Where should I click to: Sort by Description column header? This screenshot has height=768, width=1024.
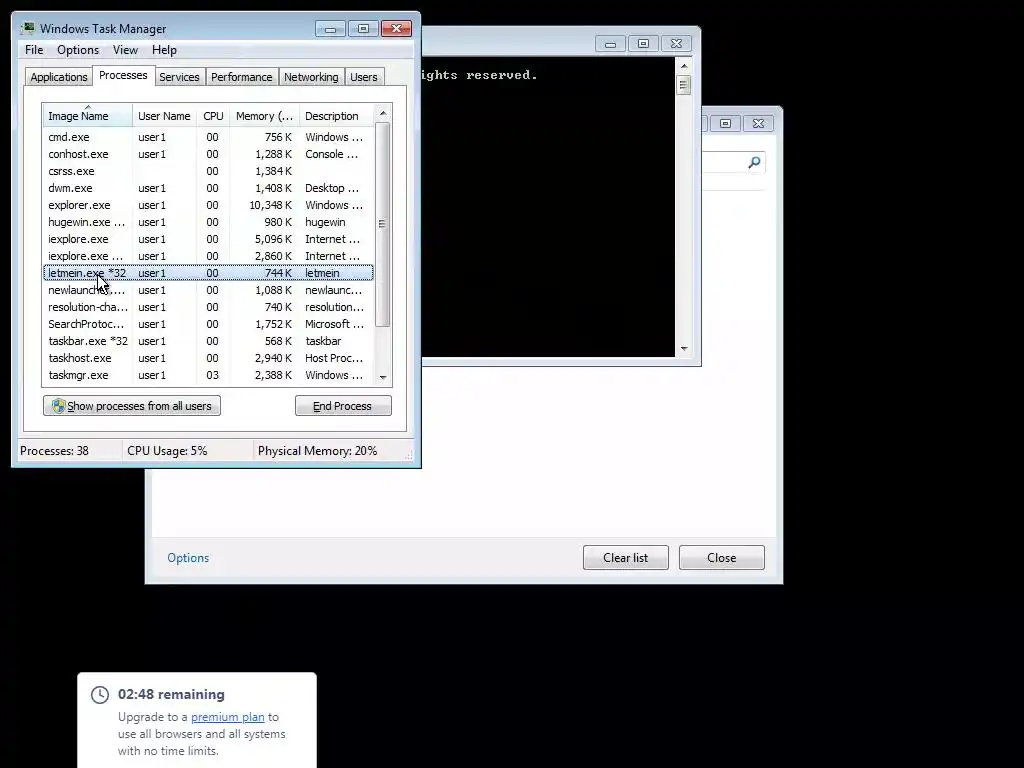(336, 116)
